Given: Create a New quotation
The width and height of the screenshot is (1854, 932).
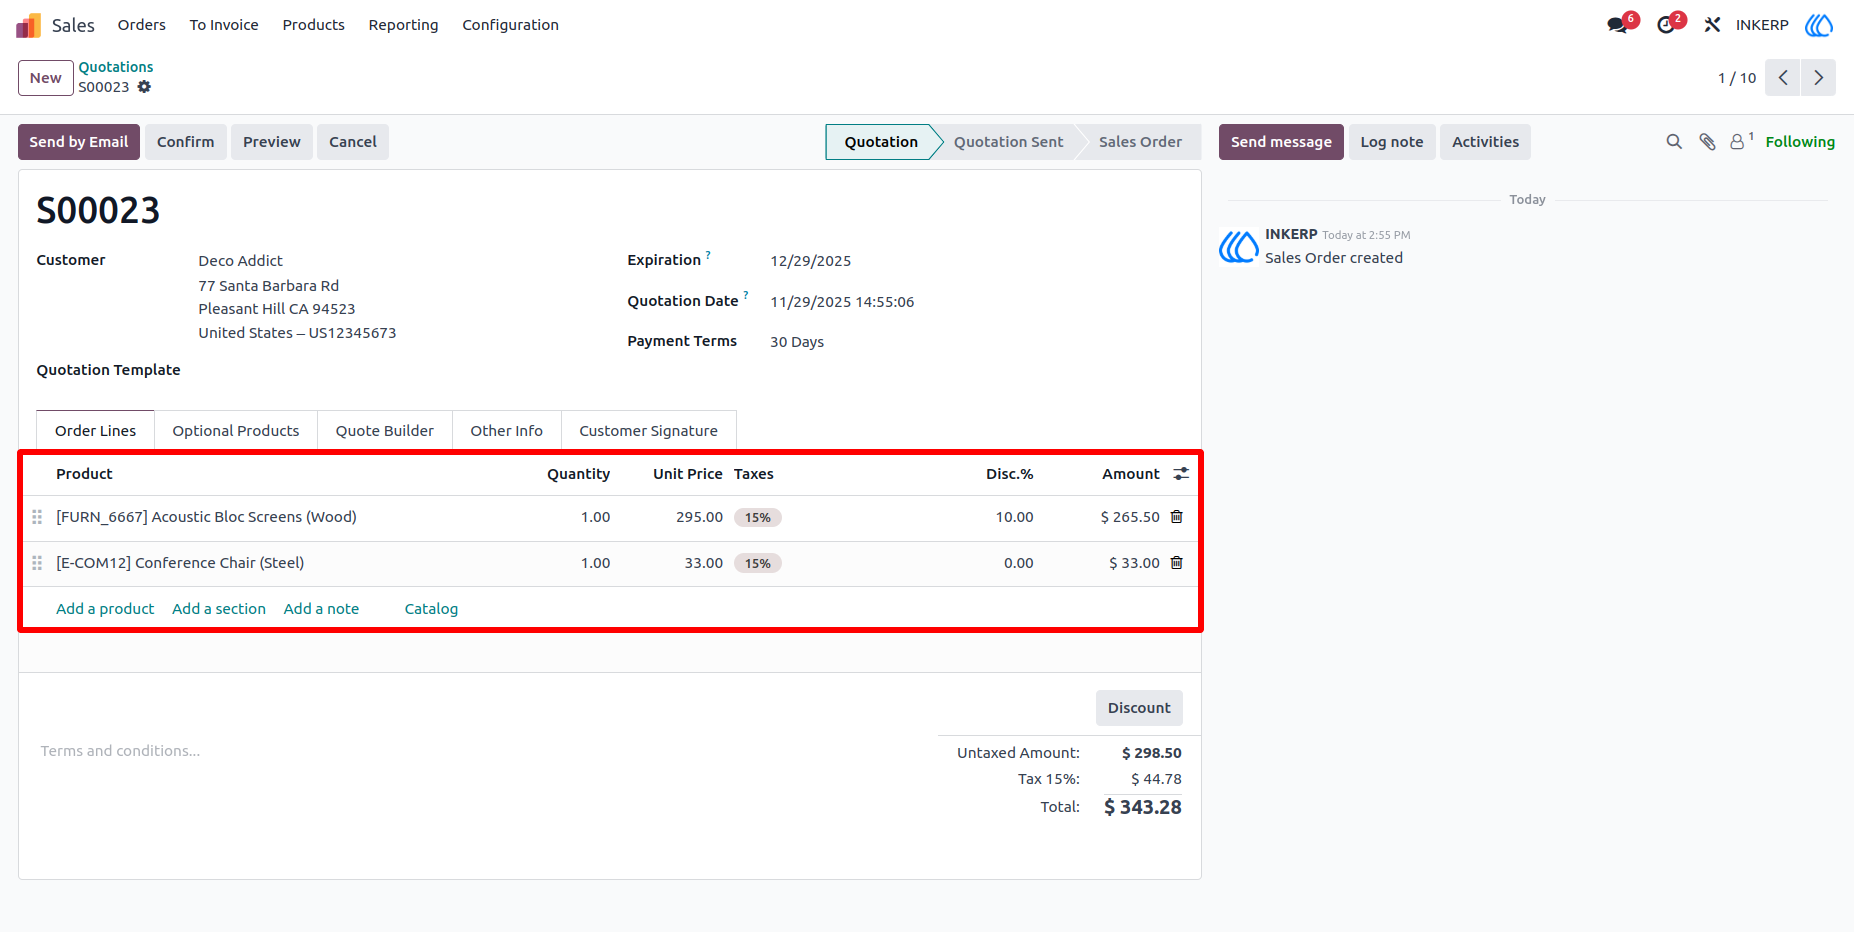Looking at the screenshot, I should pos(46,78).
